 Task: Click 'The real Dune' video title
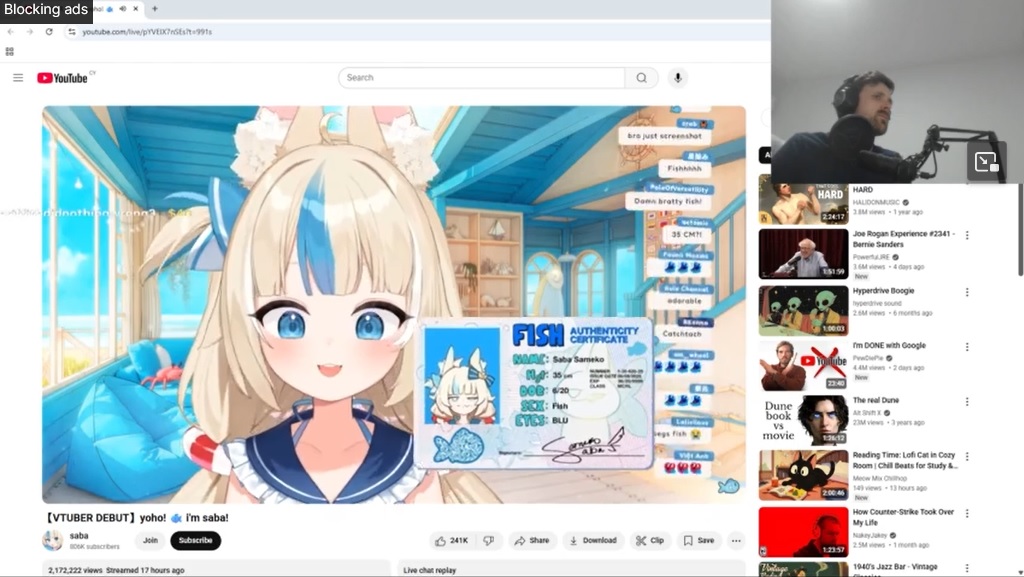876,400
